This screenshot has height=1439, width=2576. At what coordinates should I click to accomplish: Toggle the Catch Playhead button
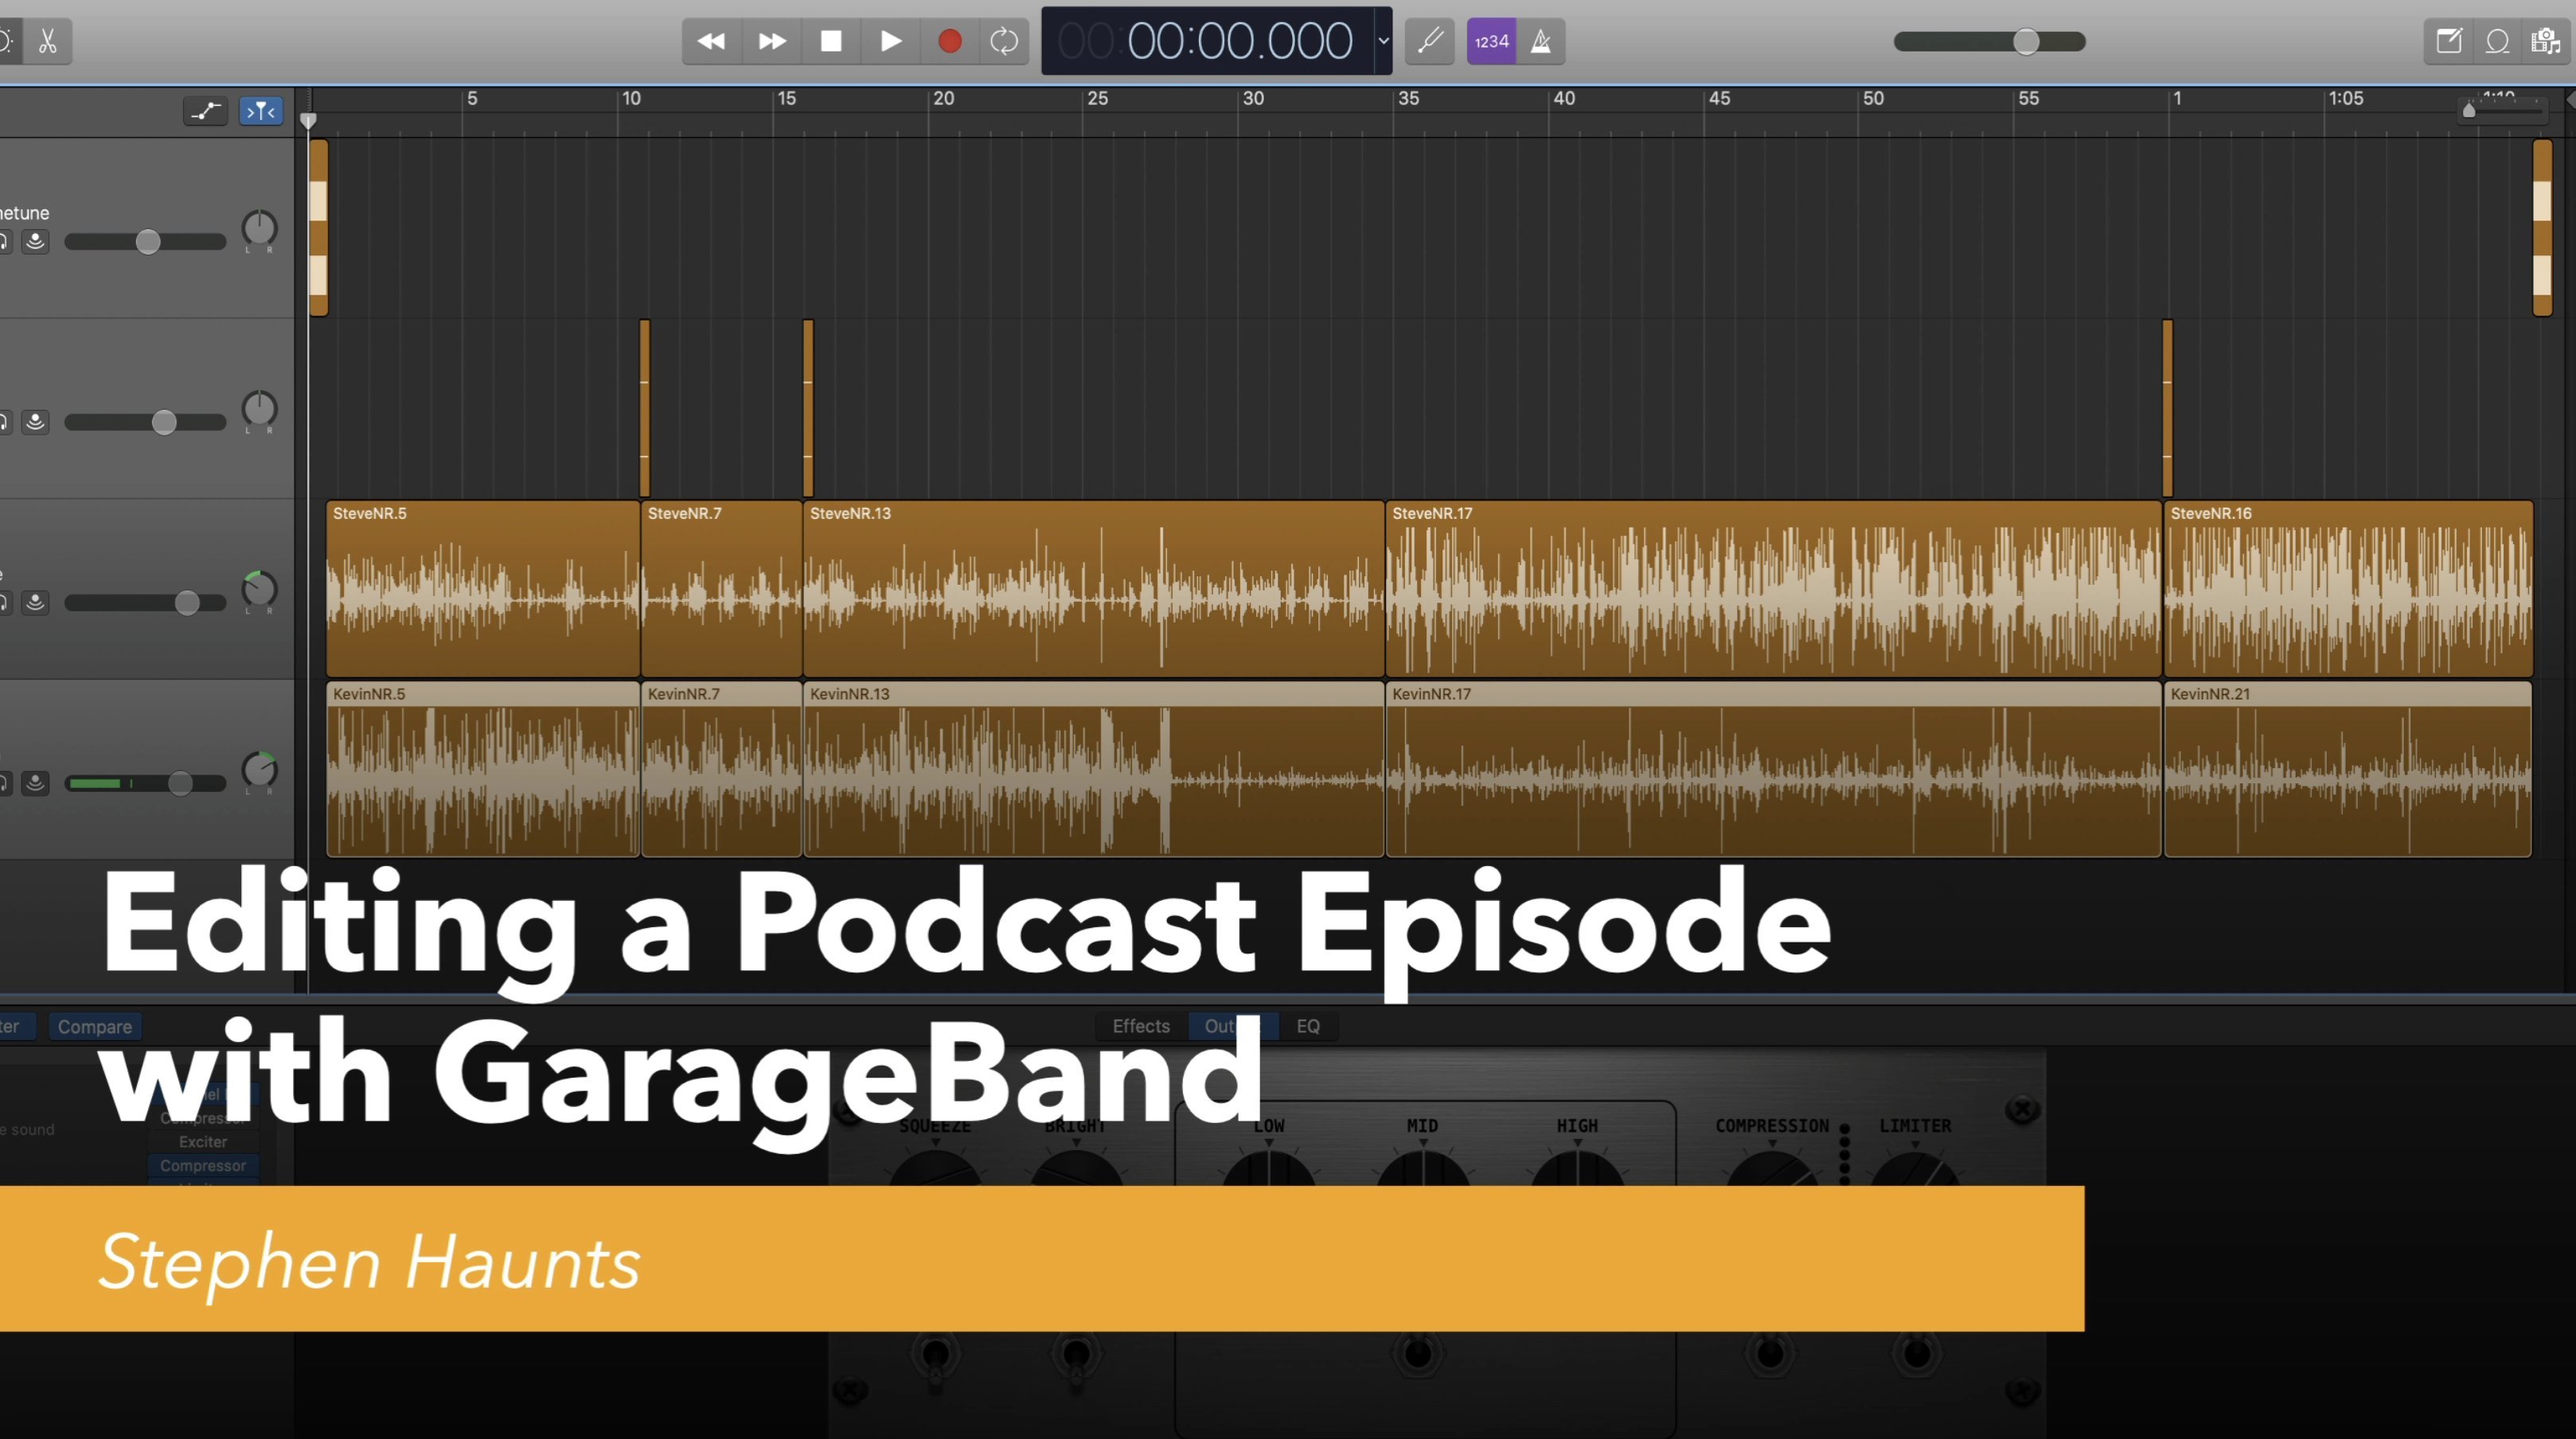260,111
